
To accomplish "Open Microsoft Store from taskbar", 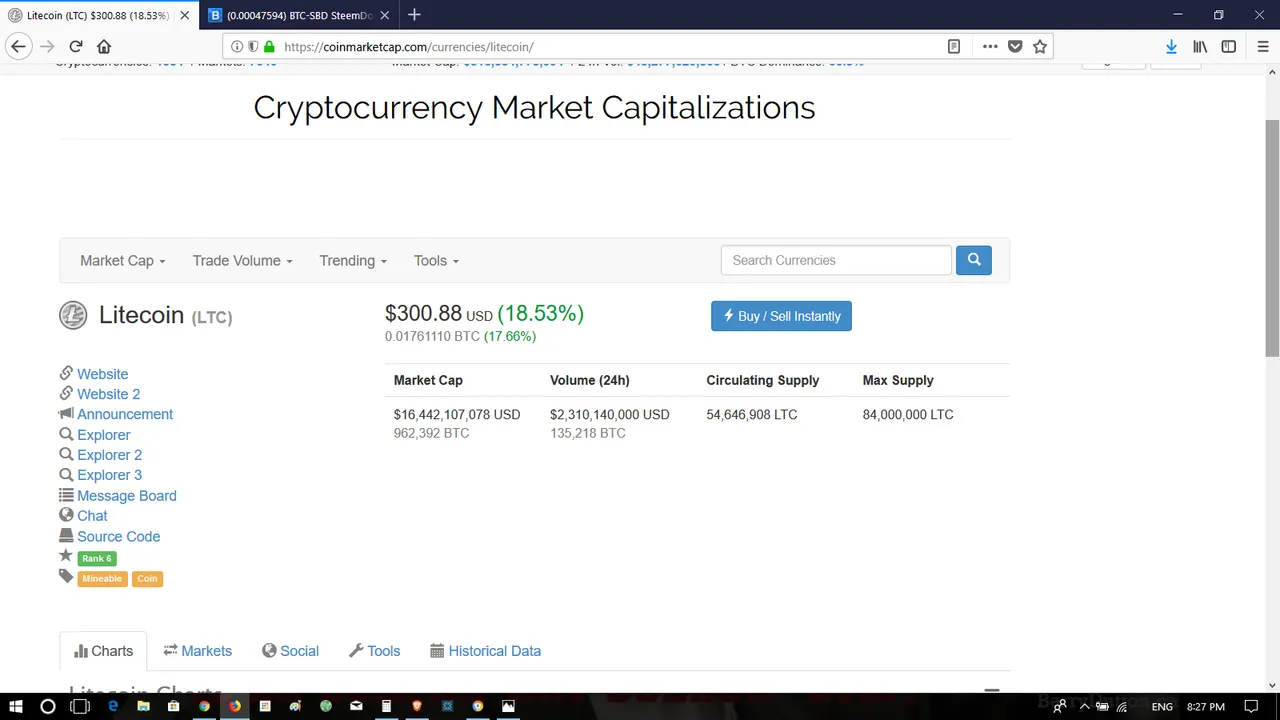I will (x=174, y=706).
